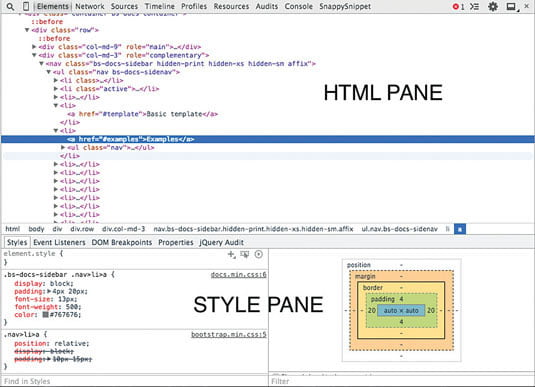
Task: Click the font-weight 500 value
Action: click(x=73, y=307)
